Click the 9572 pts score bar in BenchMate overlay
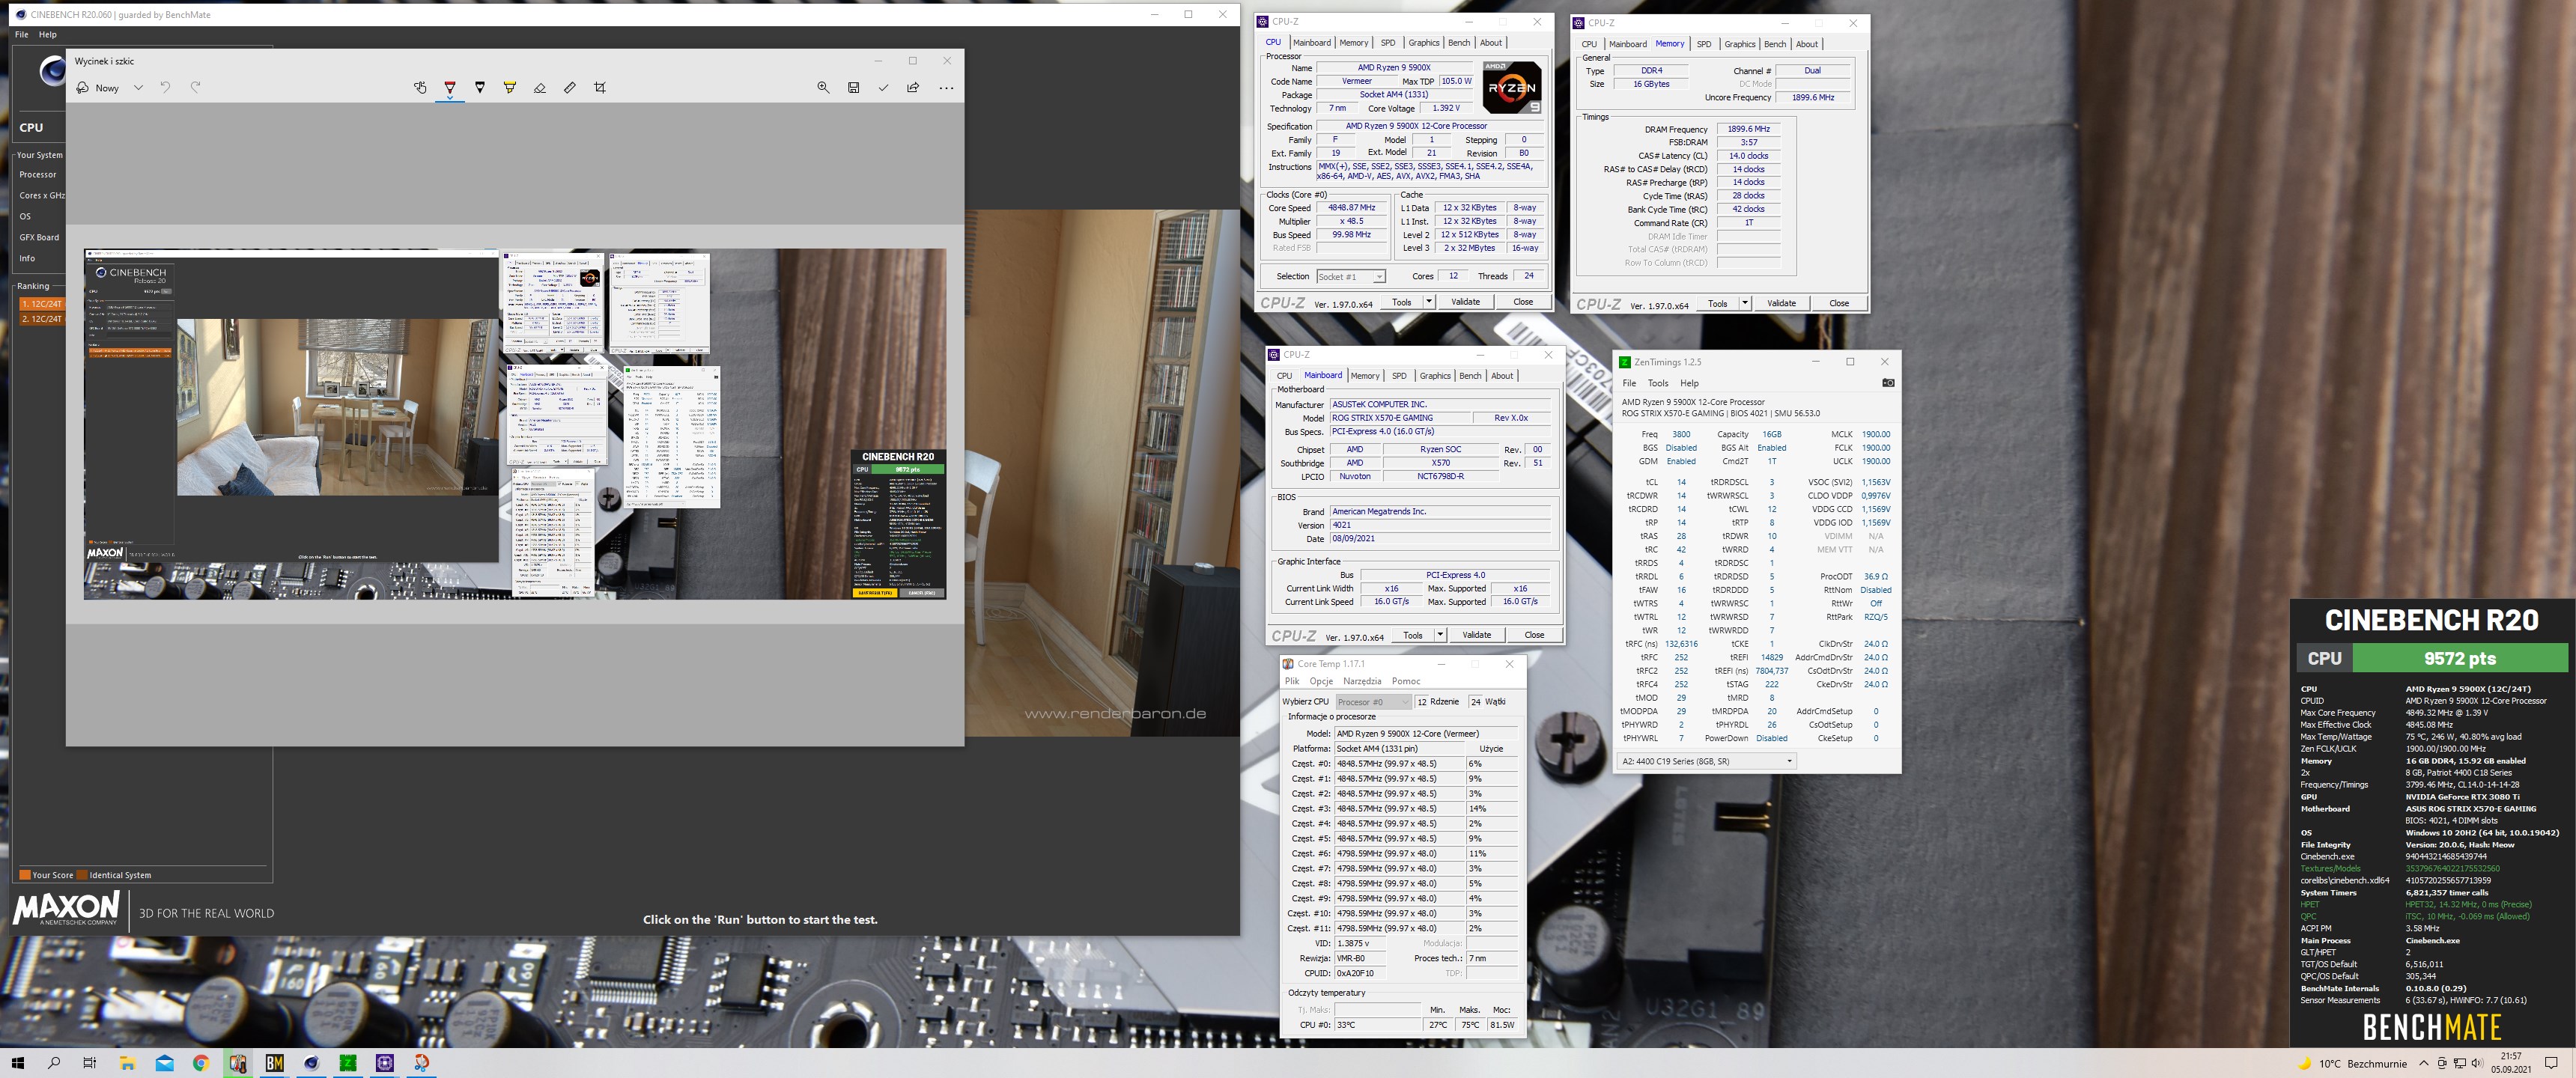Viewport: 2576px width, 1078px height. click(2460, 658)
